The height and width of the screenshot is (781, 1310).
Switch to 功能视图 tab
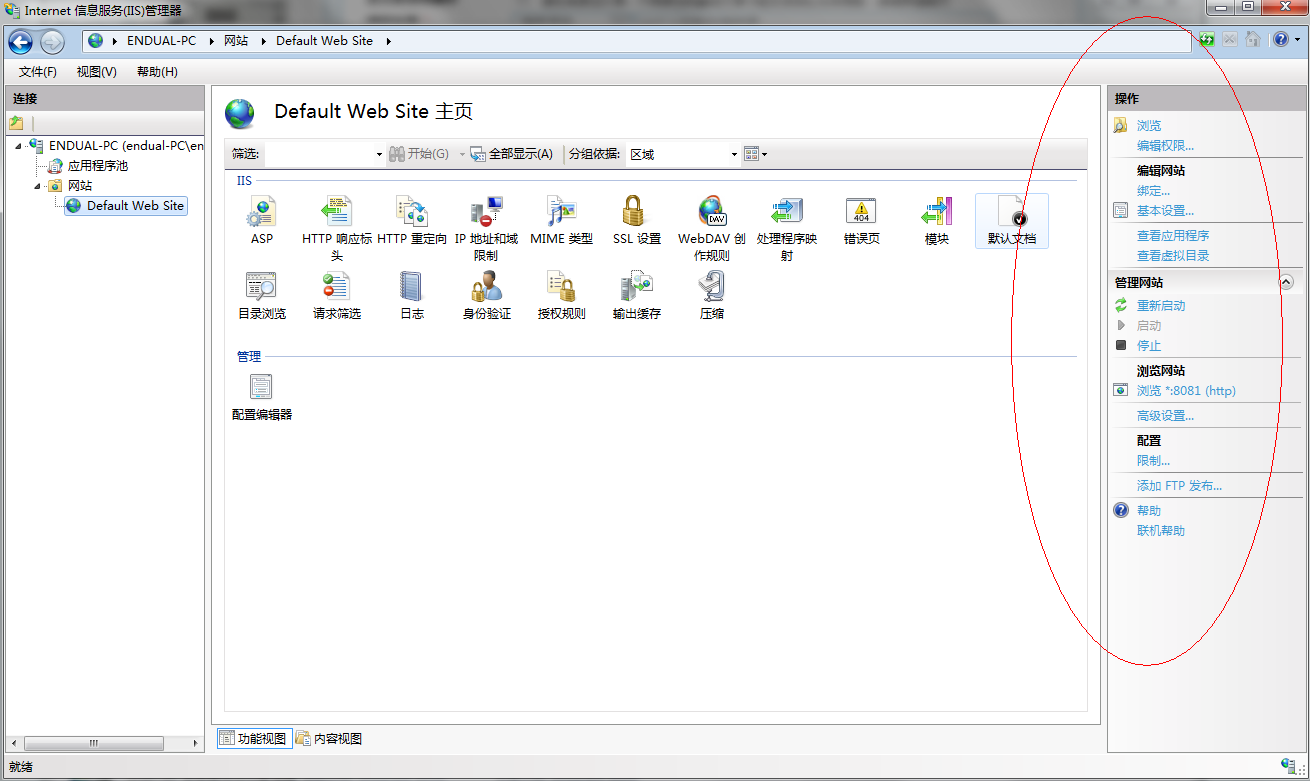tap(253, 739)
